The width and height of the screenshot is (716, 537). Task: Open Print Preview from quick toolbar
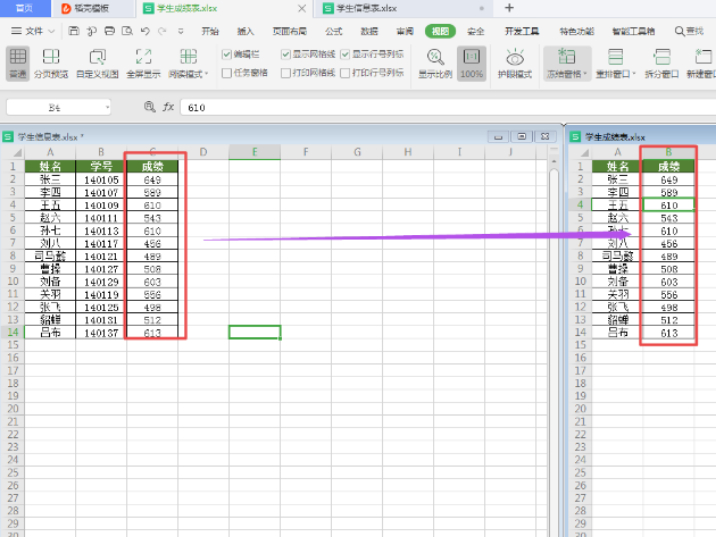(x=127, y=31)
